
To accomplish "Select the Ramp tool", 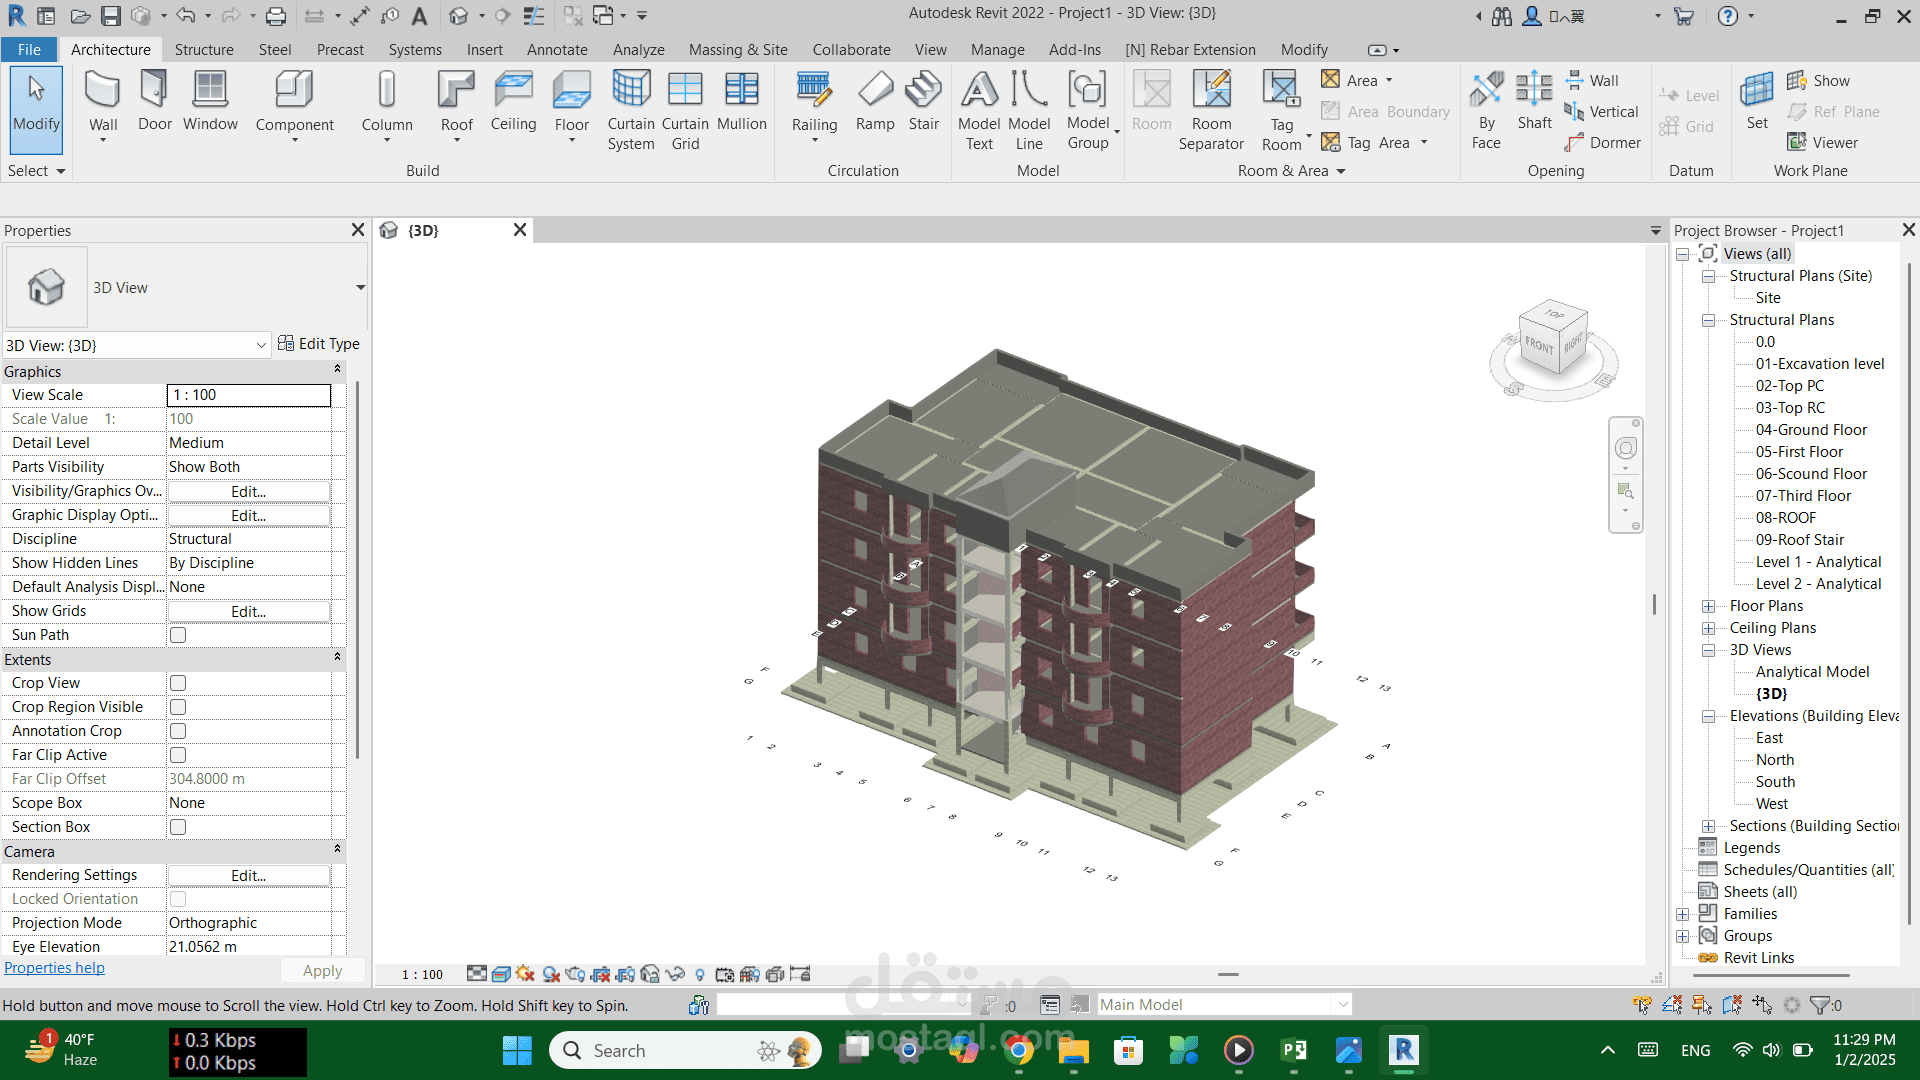I will pyautogui.click(x=875, y=102).
